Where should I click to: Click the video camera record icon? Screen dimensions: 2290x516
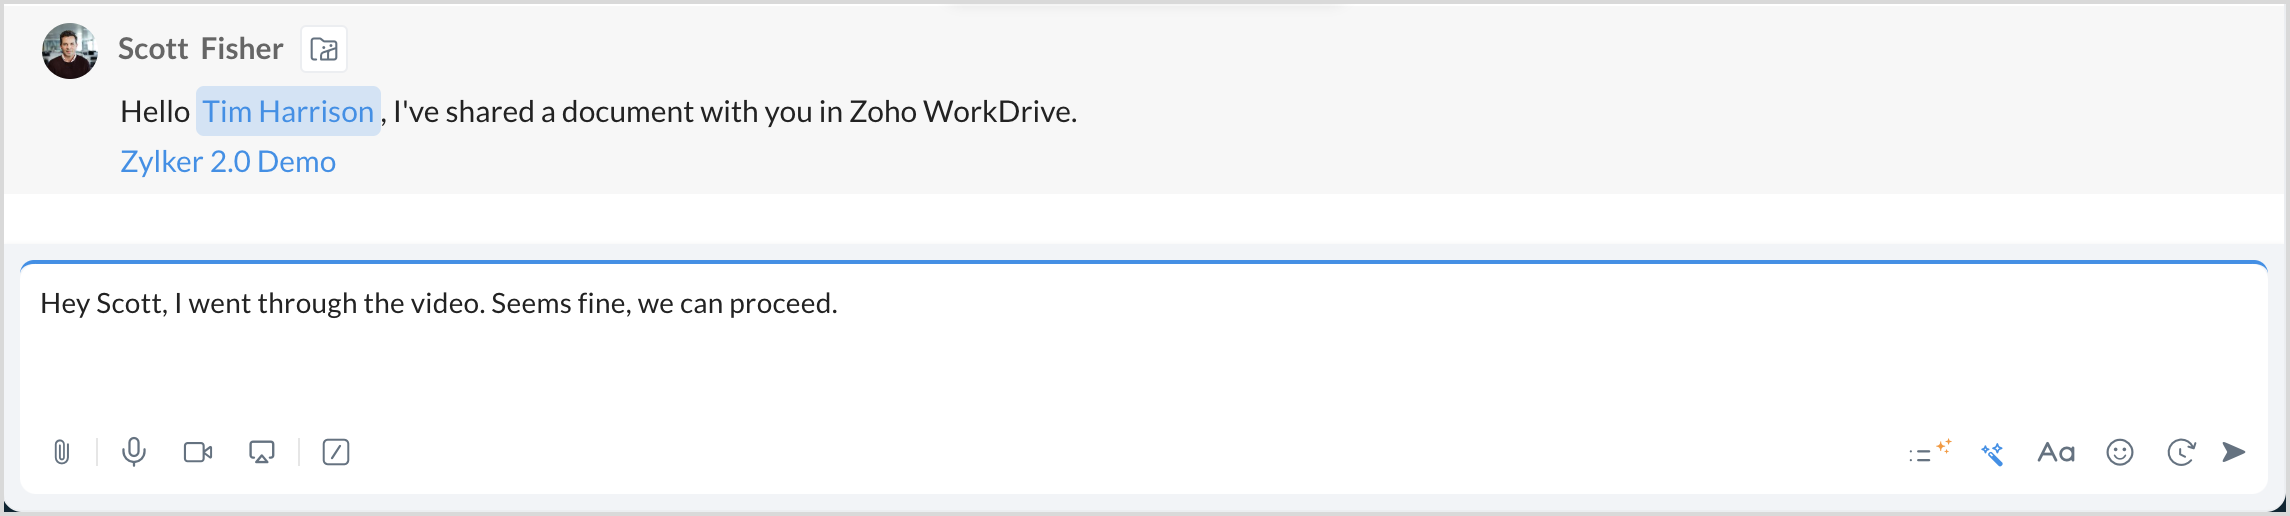198,452
